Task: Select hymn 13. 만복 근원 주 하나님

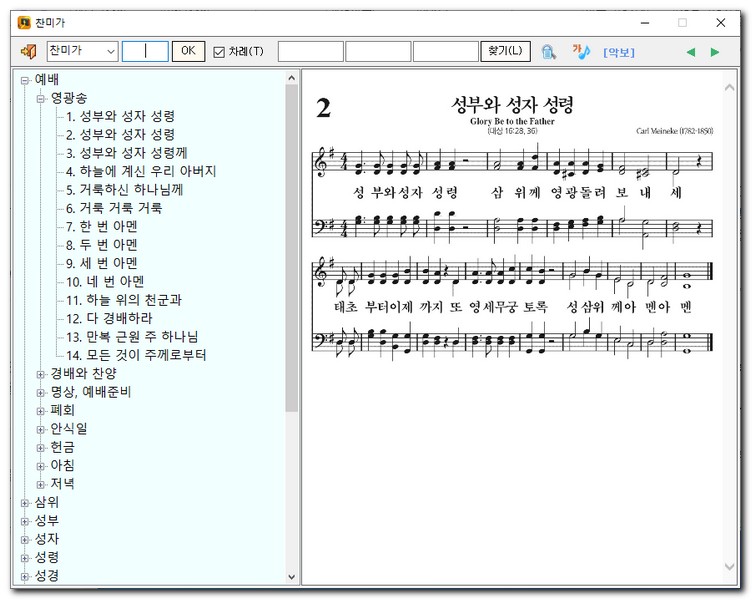Action: 131,336
